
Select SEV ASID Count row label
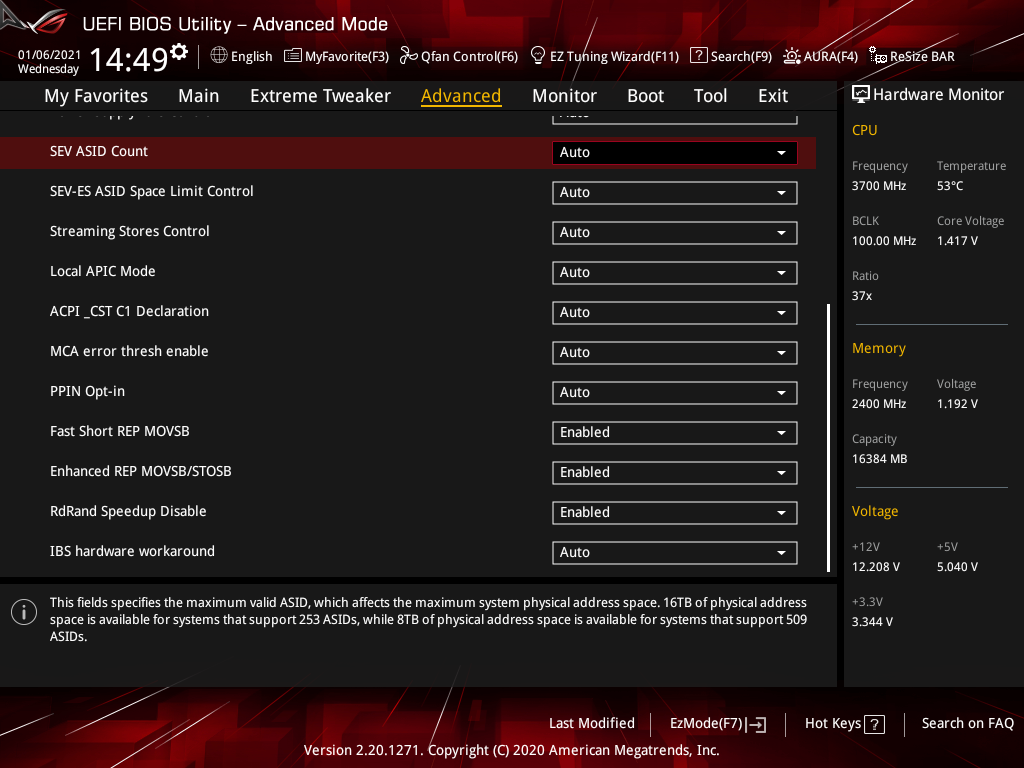[x=99, y=151]
